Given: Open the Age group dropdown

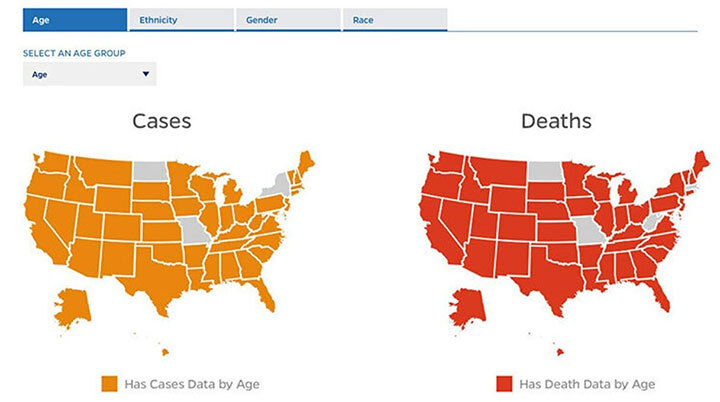Looking at the screenshot, I should point(90,74).
